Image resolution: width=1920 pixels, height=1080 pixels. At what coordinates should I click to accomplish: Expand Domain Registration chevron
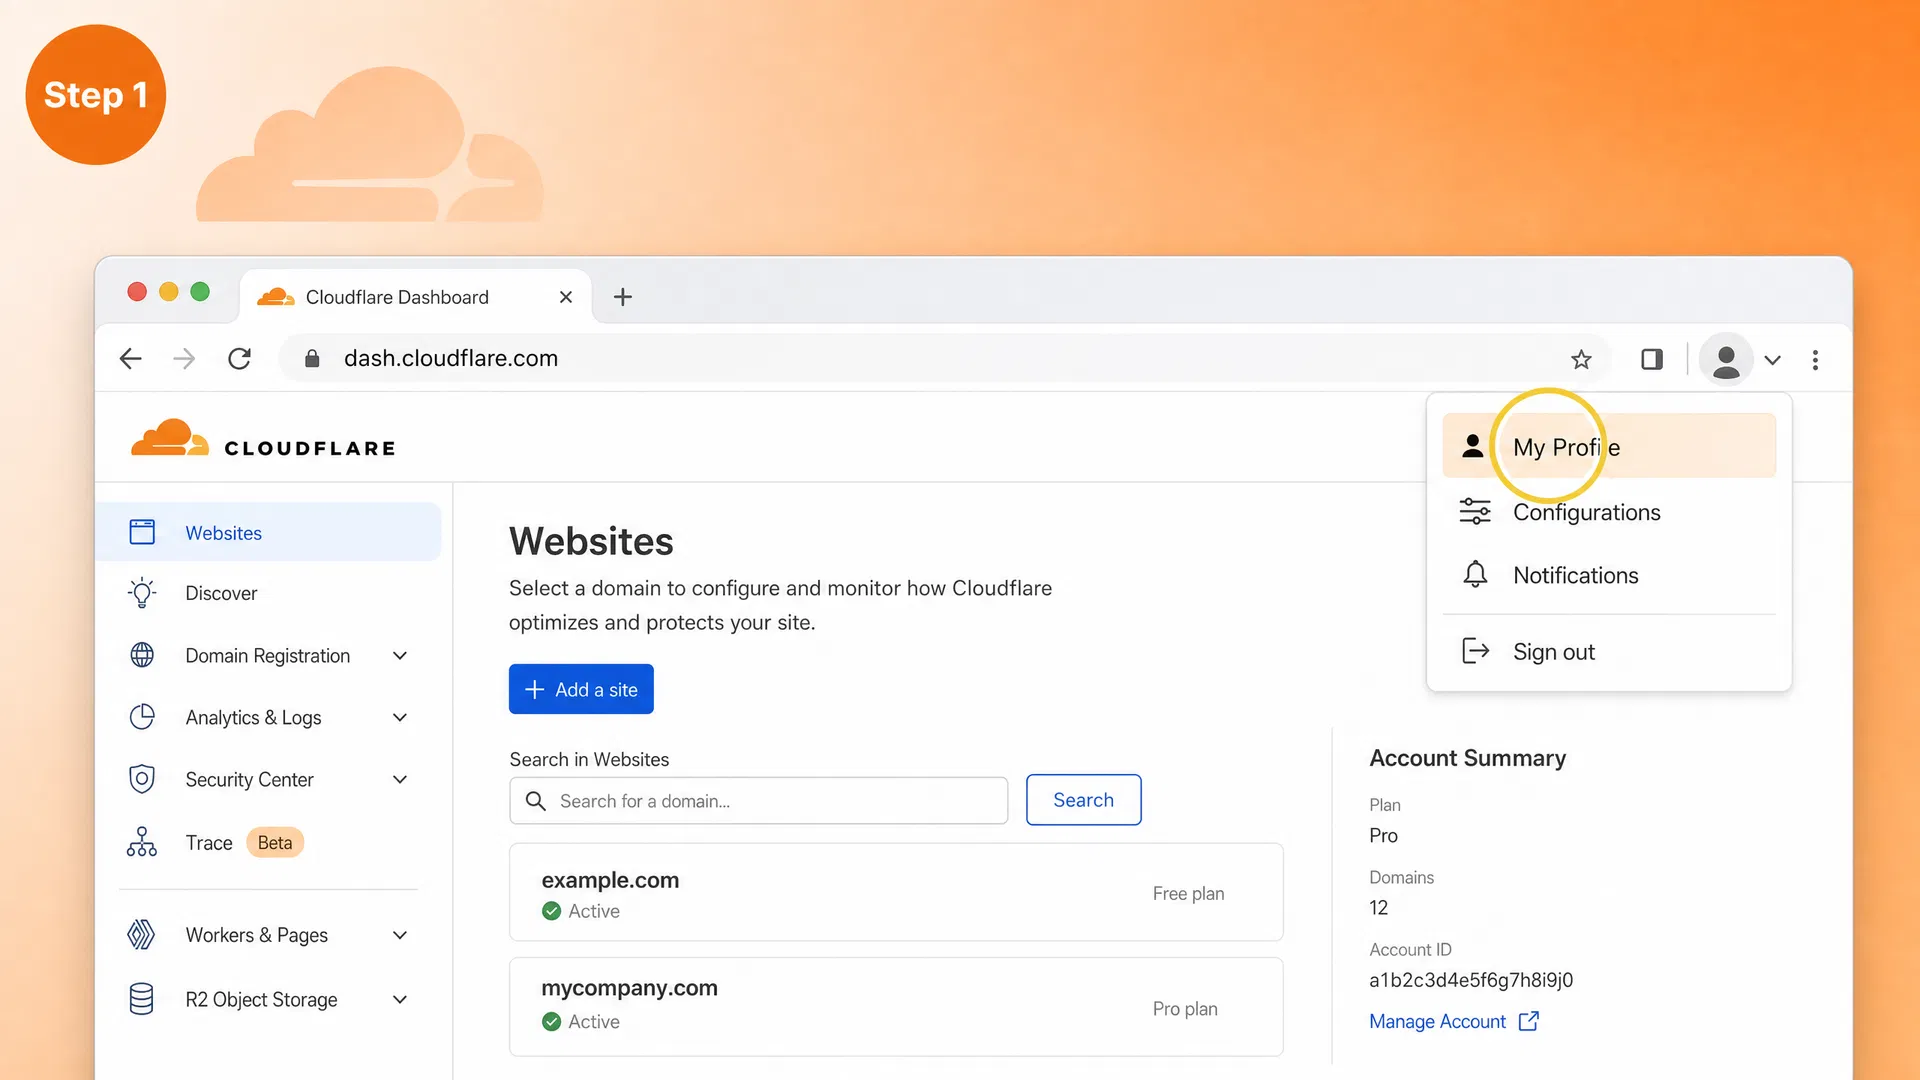(x=400, y=656)
